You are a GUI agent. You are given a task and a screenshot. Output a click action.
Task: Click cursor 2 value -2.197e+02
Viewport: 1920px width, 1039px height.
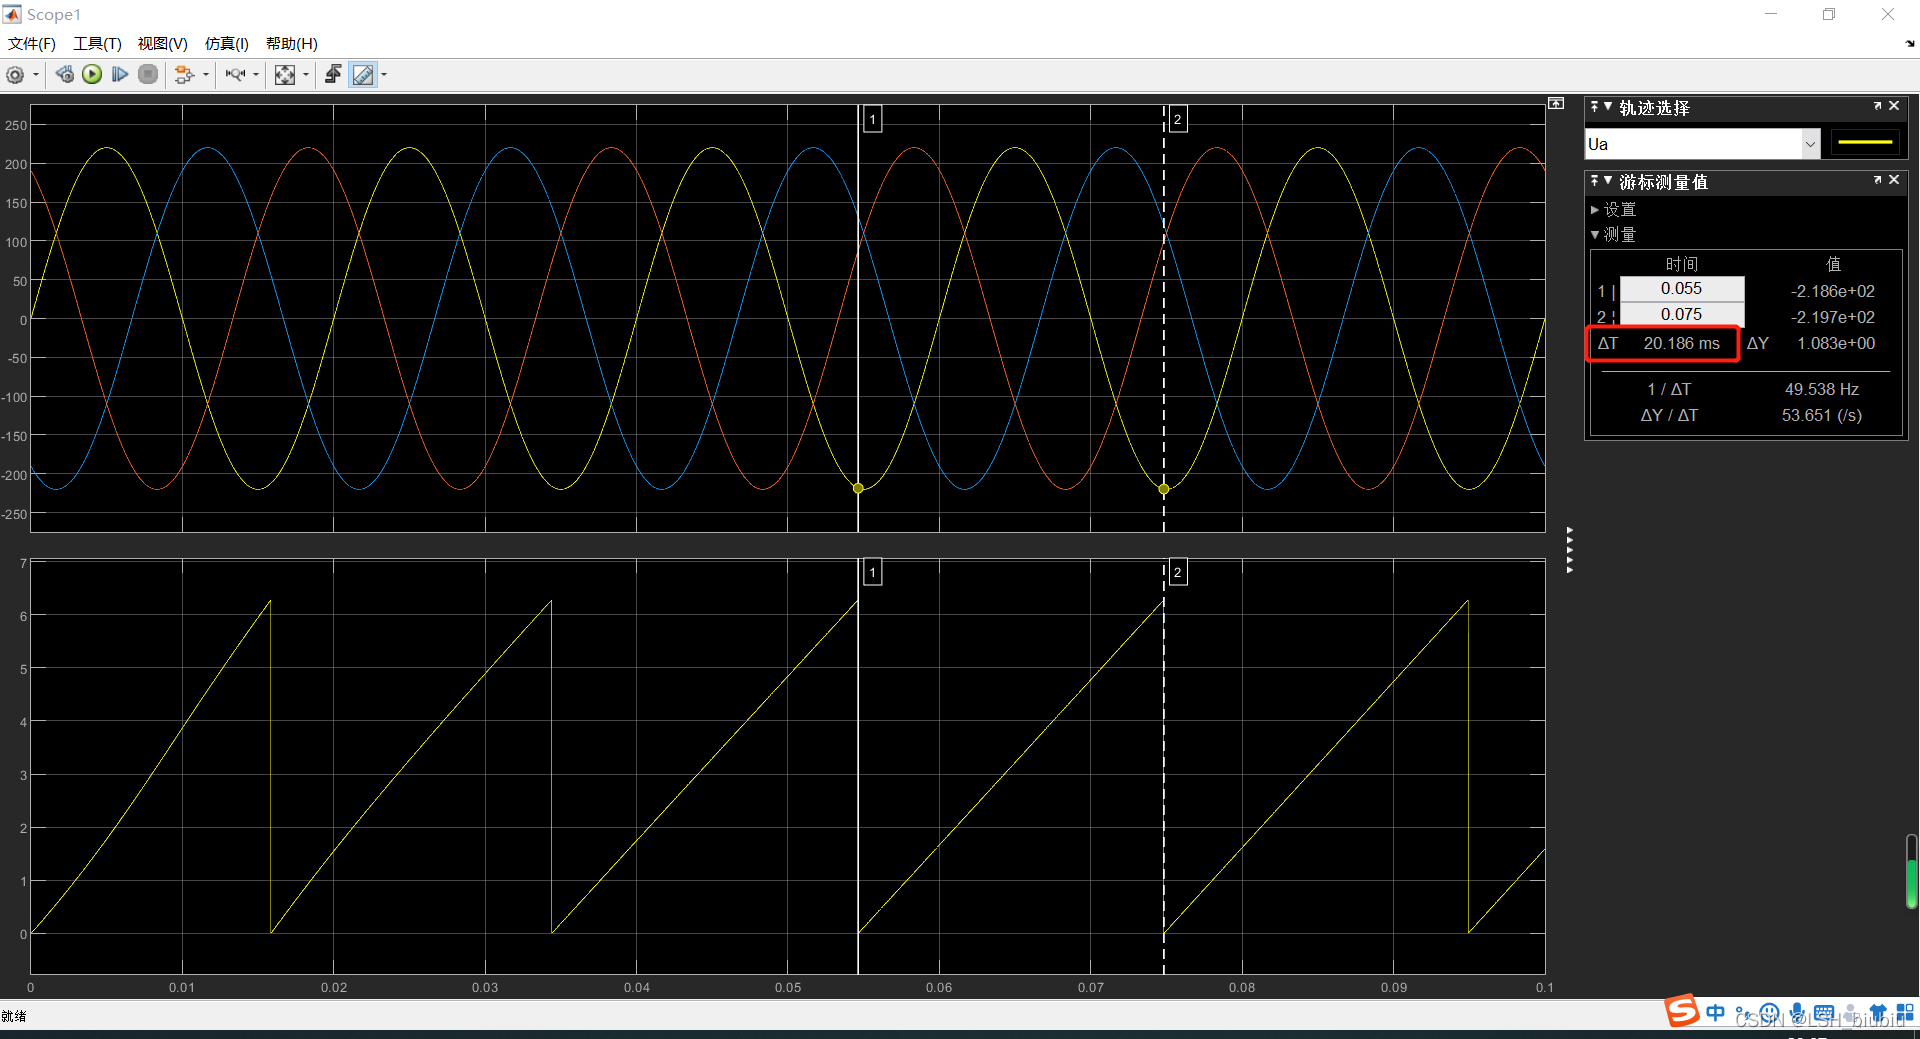point(1833,318)
